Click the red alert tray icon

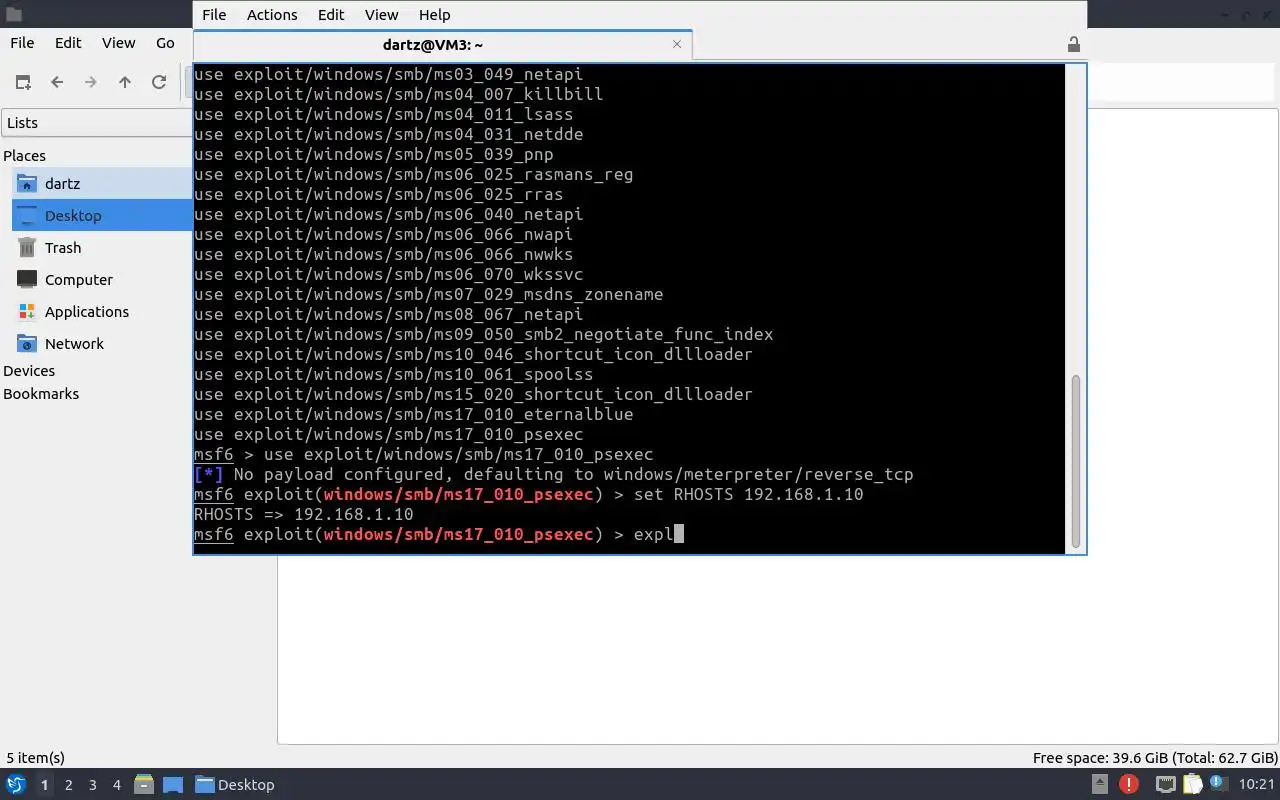click(1129, 785)
